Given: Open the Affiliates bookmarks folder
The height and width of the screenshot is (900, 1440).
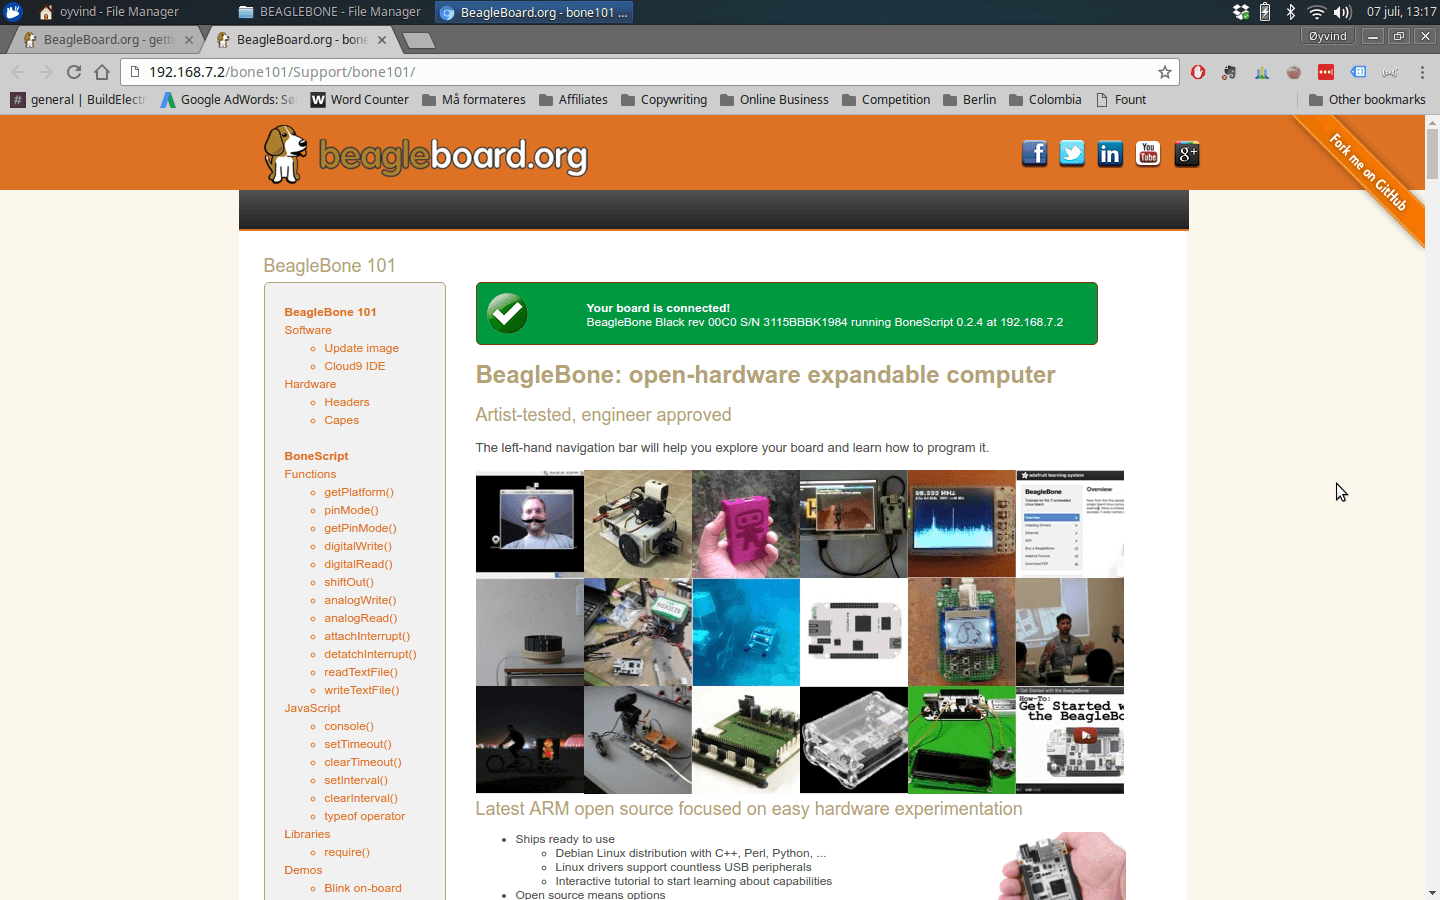Looking at the screenshot, I should click(573, 100).
